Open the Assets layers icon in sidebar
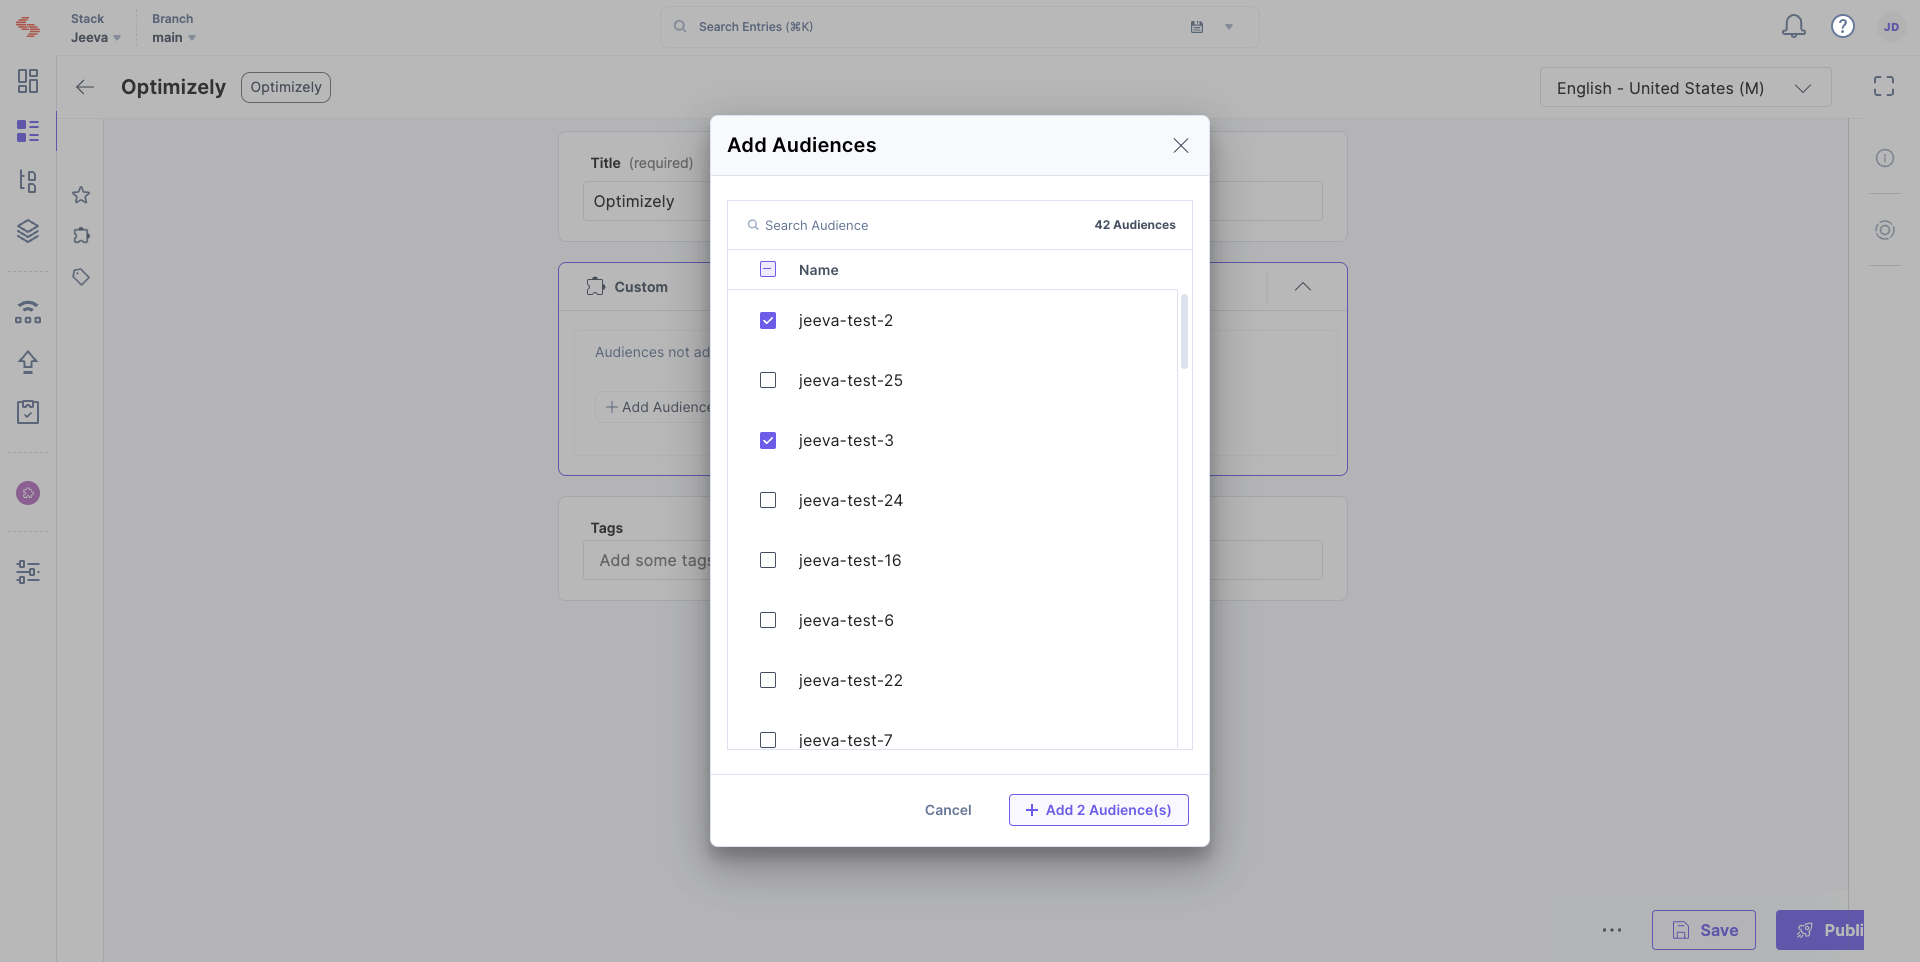The image size is (1920, 962). pos(28,231)
